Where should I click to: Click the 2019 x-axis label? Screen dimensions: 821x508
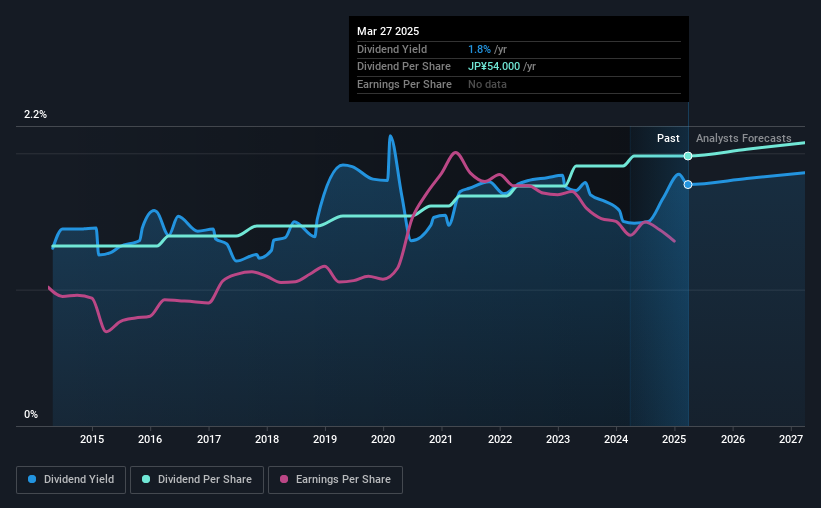[325, 439]
